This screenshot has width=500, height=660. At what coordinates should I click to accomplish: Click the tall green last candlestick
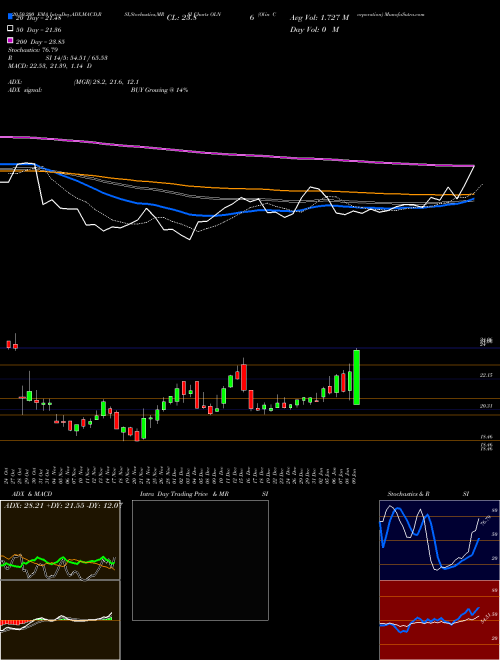pyautogui.click(x=356, y=377)
